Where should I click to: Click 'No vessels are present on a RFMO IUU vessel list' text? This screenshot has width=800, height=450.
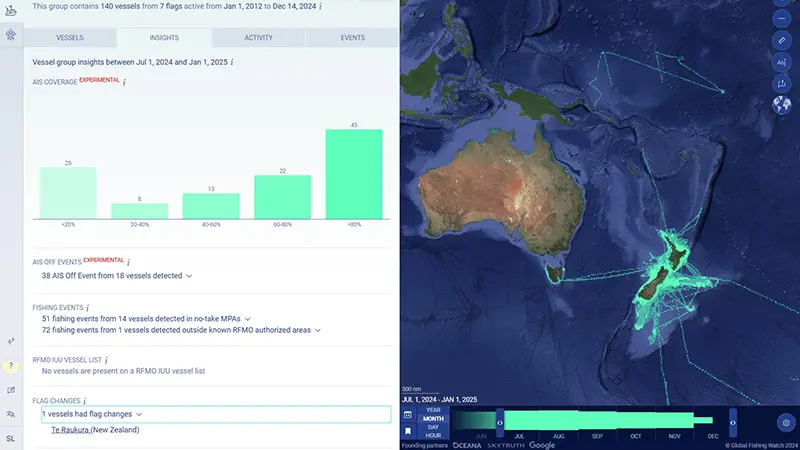click(x=123, y=371)
